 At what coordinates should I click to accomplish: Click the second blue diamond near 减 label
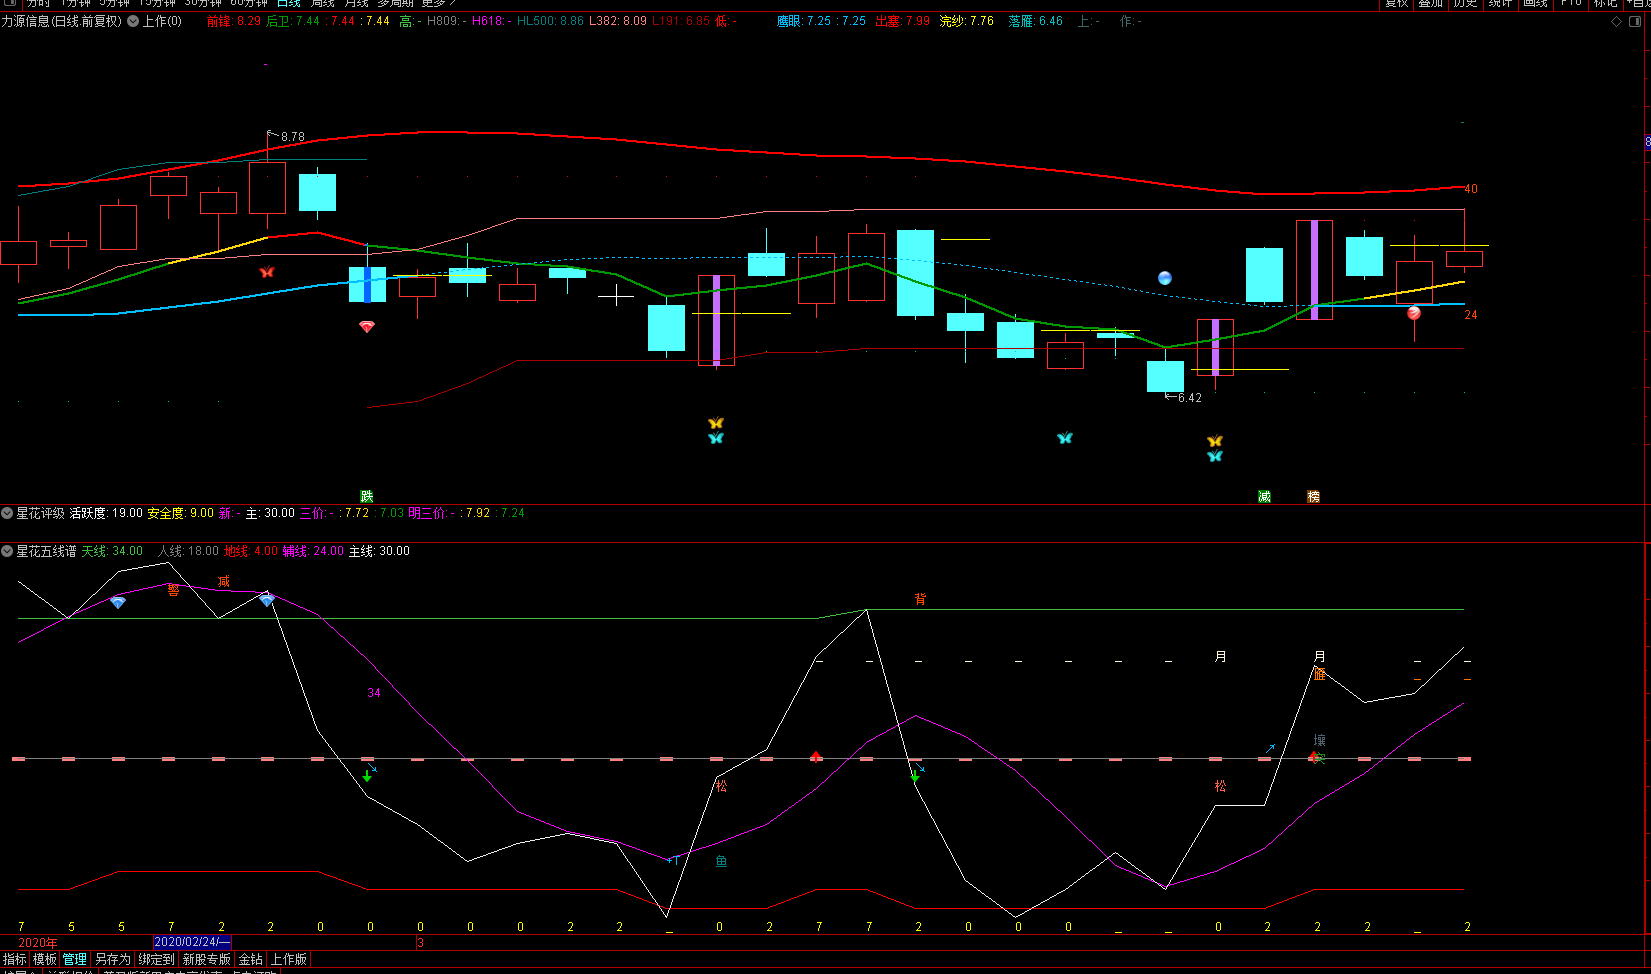point(267,600)
